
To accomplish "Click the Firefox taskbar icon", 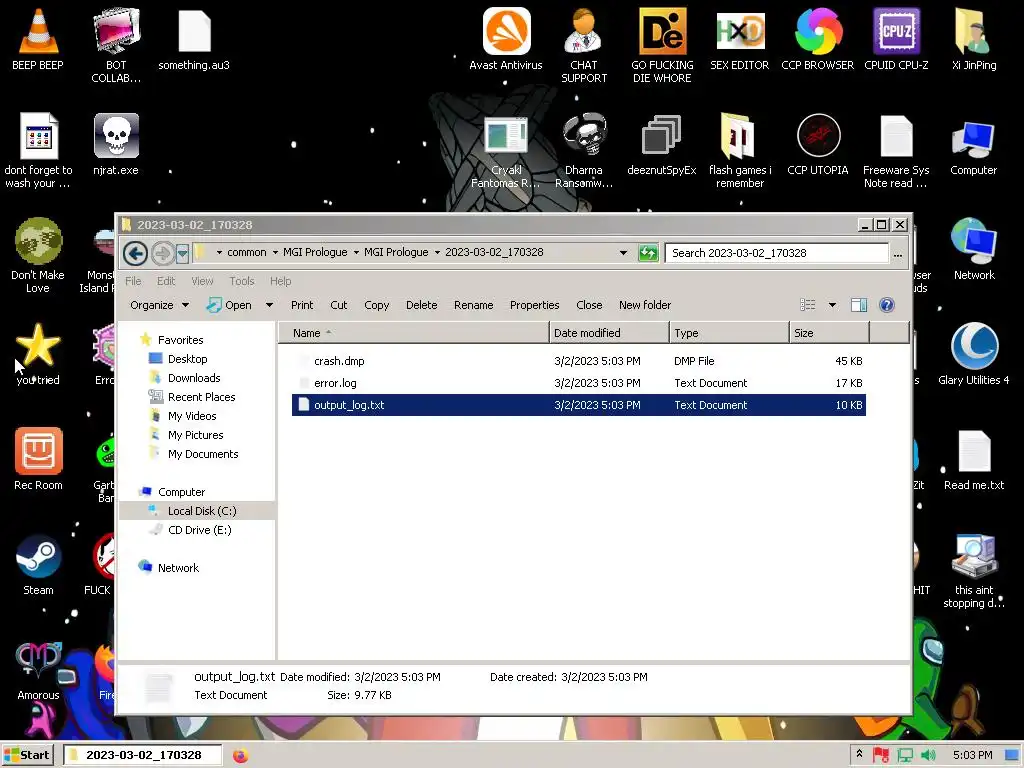I will 240,755.
